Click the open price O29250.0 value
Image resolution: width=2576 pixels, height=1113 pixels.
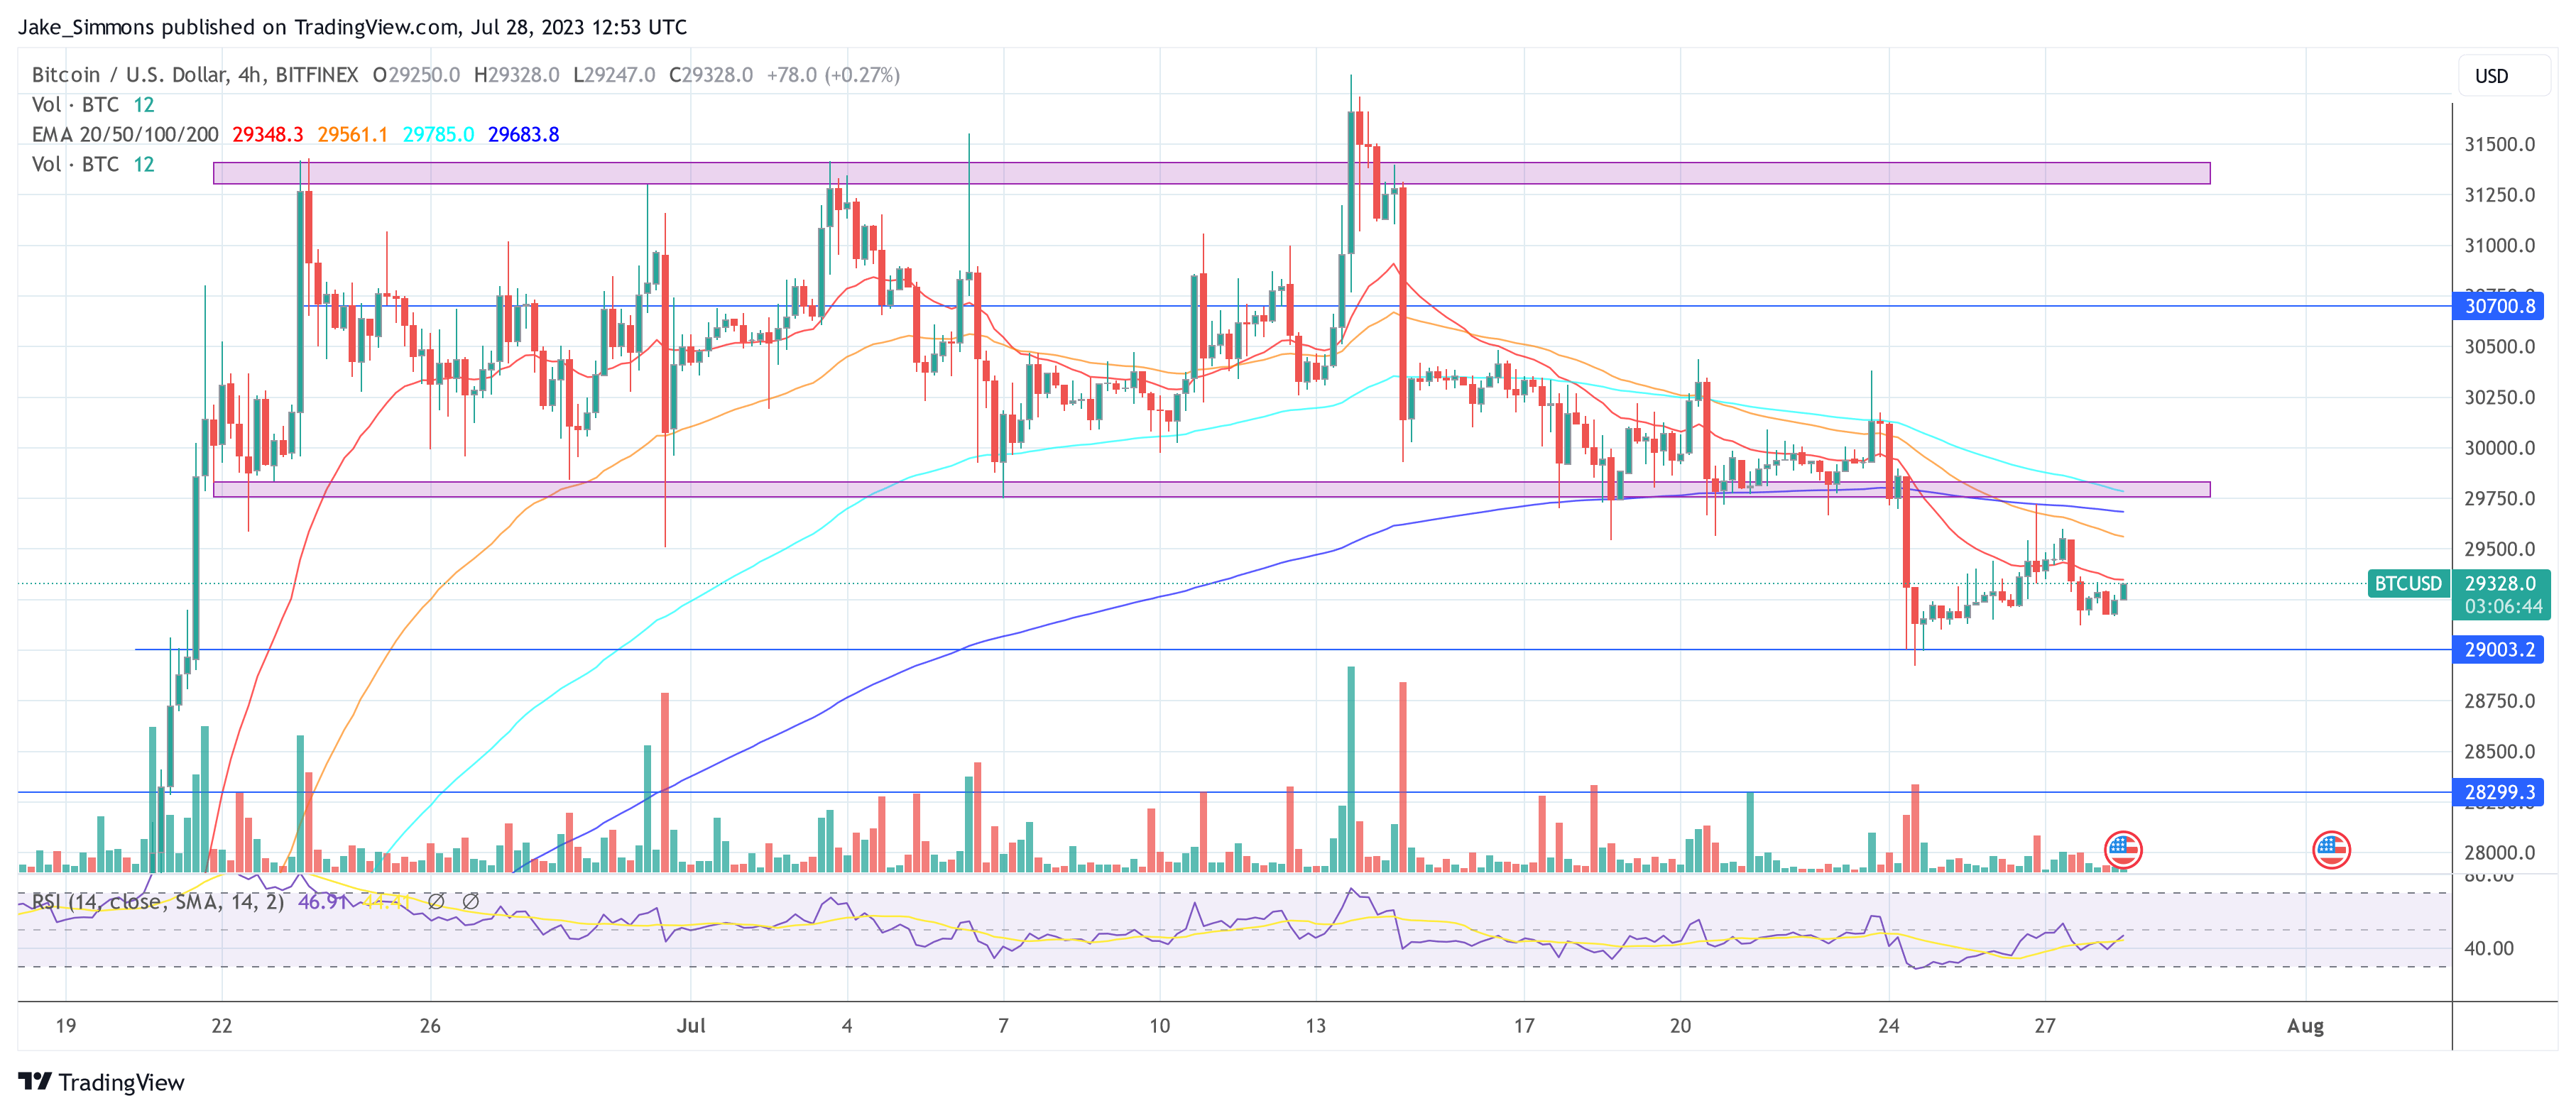point(416,75)
